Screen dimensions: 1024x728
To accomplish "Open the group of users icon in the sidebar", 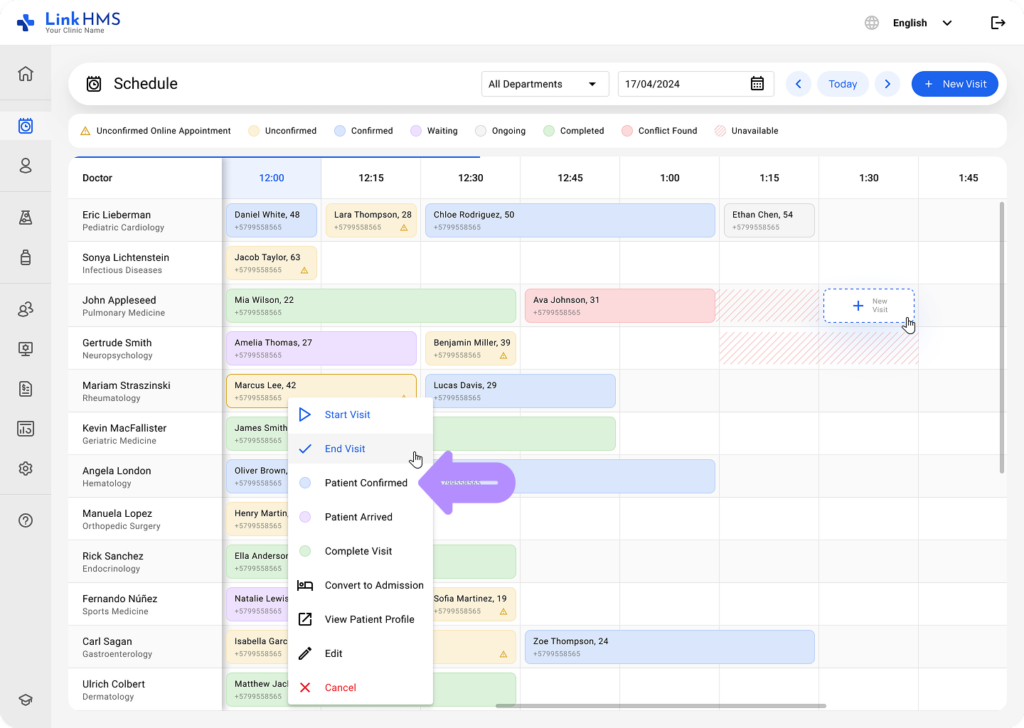I will [25, 309].
